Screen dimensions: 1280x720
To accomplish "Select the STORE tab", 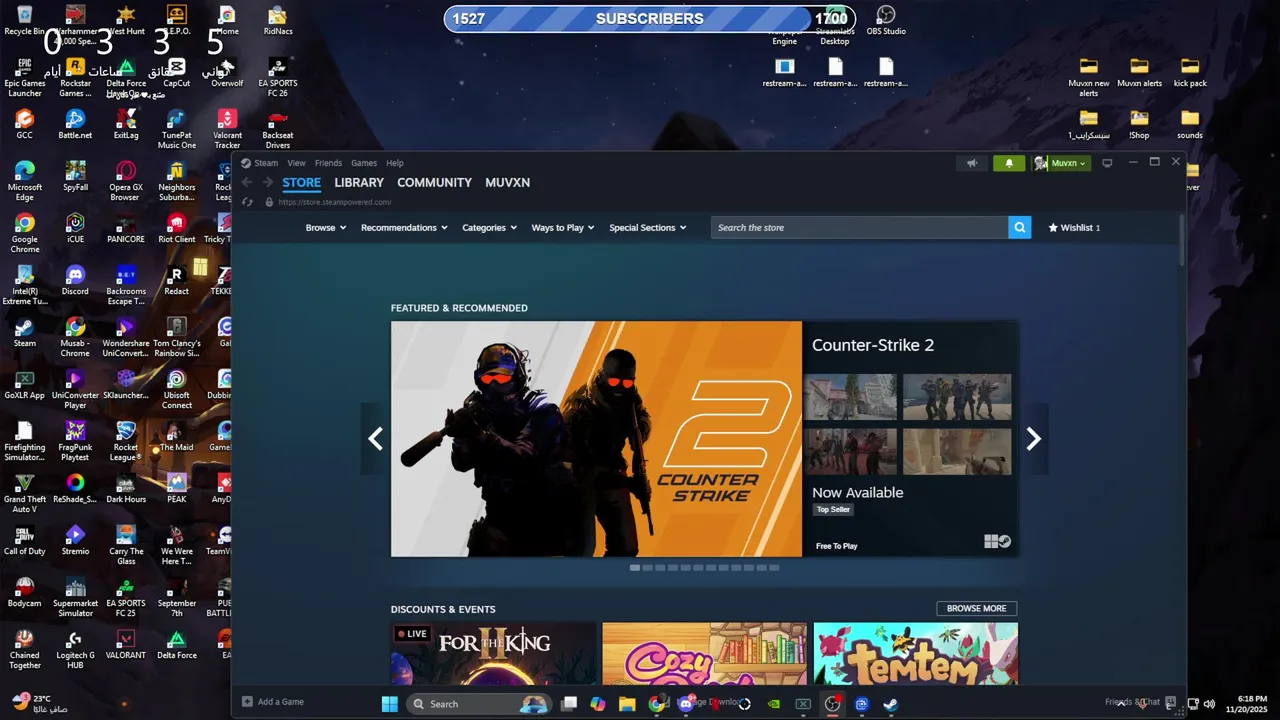I will (301, 182).
